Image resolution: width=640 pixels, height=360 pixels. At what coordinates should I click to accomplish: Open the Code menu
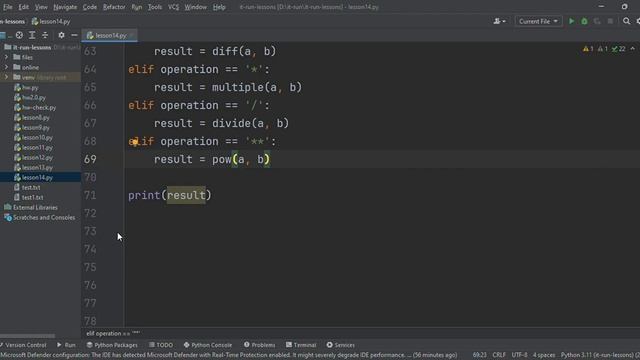click(x=90, y=7)
